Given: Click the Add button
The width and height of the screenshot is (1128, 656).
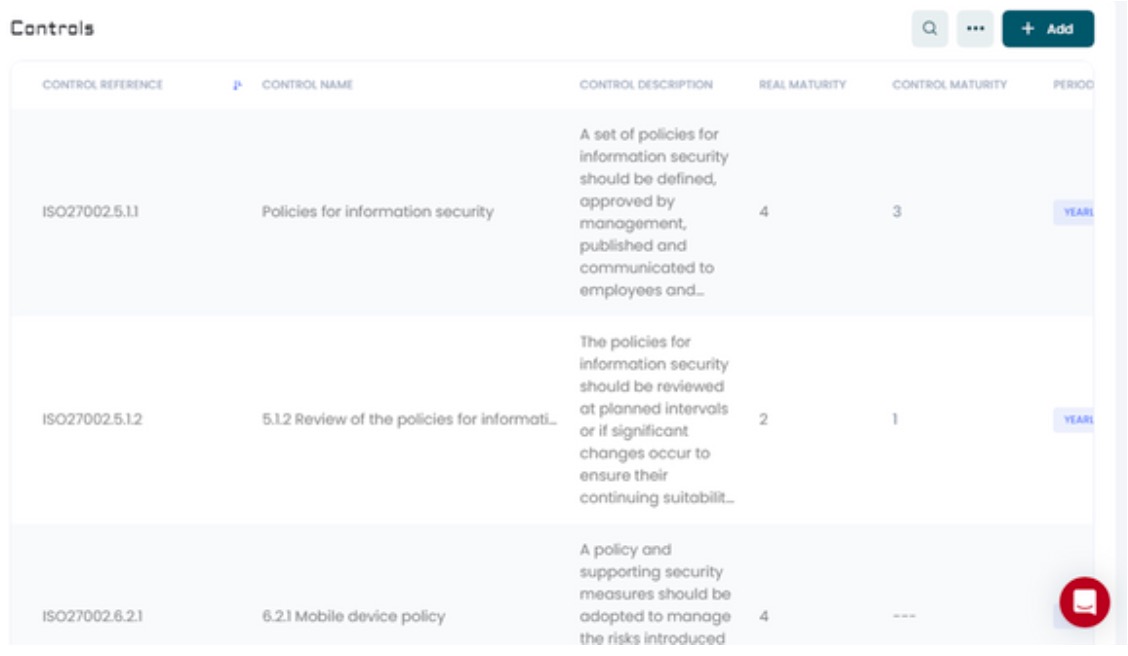Looking at the screenshot, I should click(x=1047, y=29).
